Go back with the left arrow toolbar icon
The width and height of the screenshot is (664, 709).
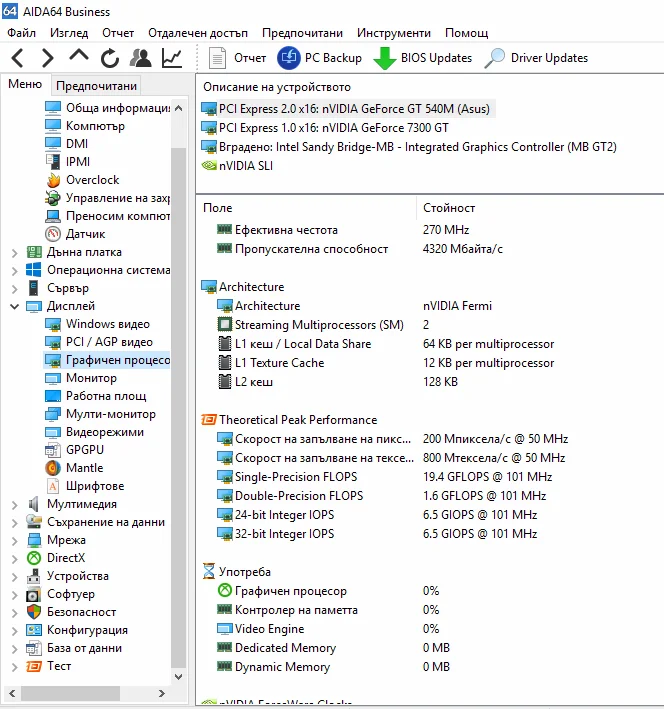[x=18, y=58]
